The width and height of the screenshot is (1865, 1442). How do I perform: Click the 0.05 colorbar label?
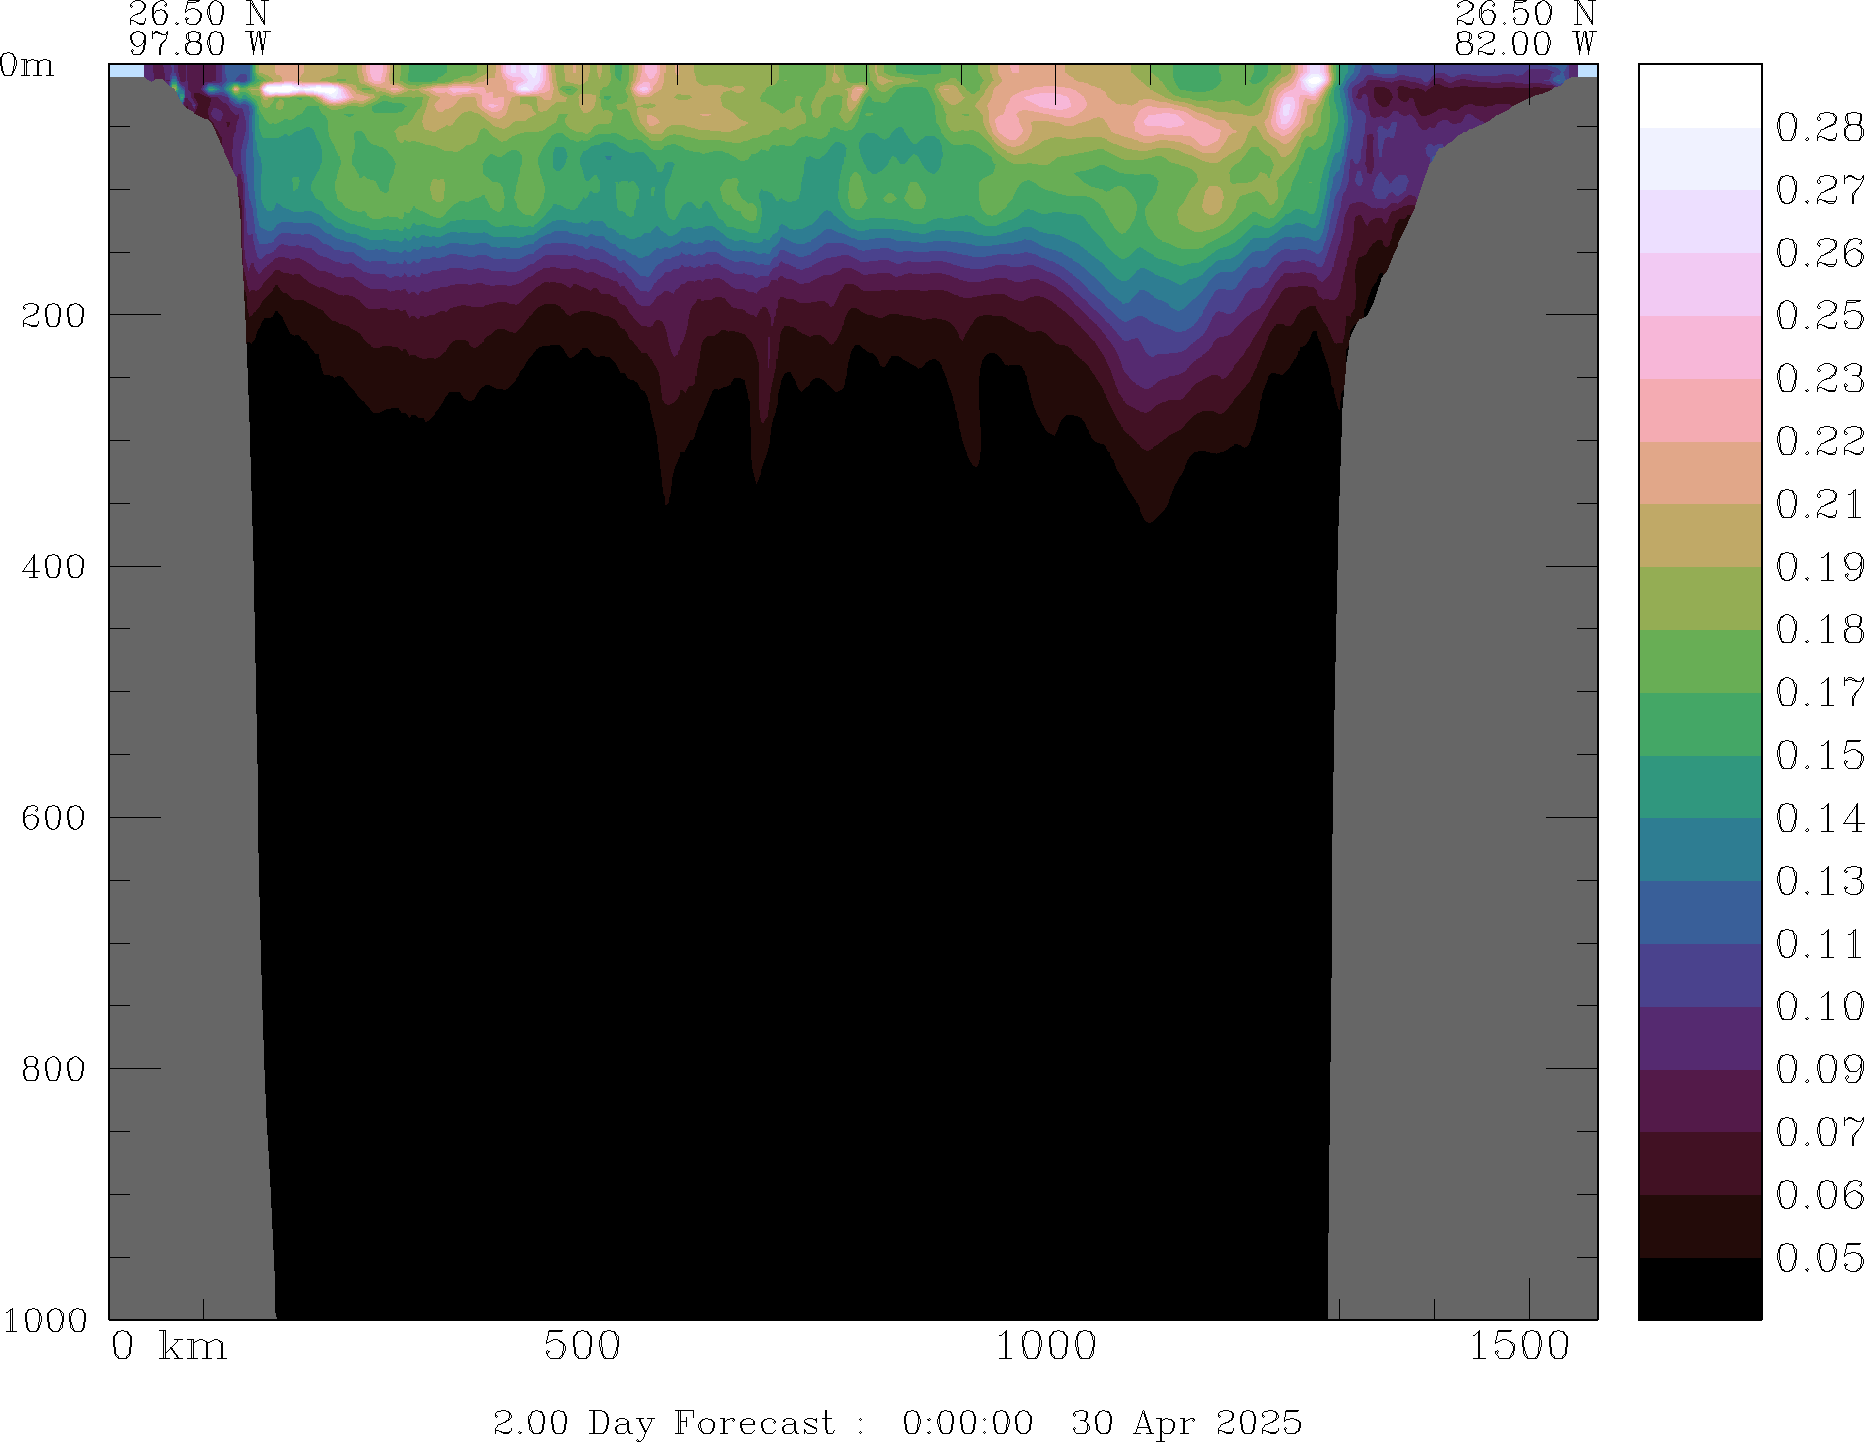pos(1819,1258)
